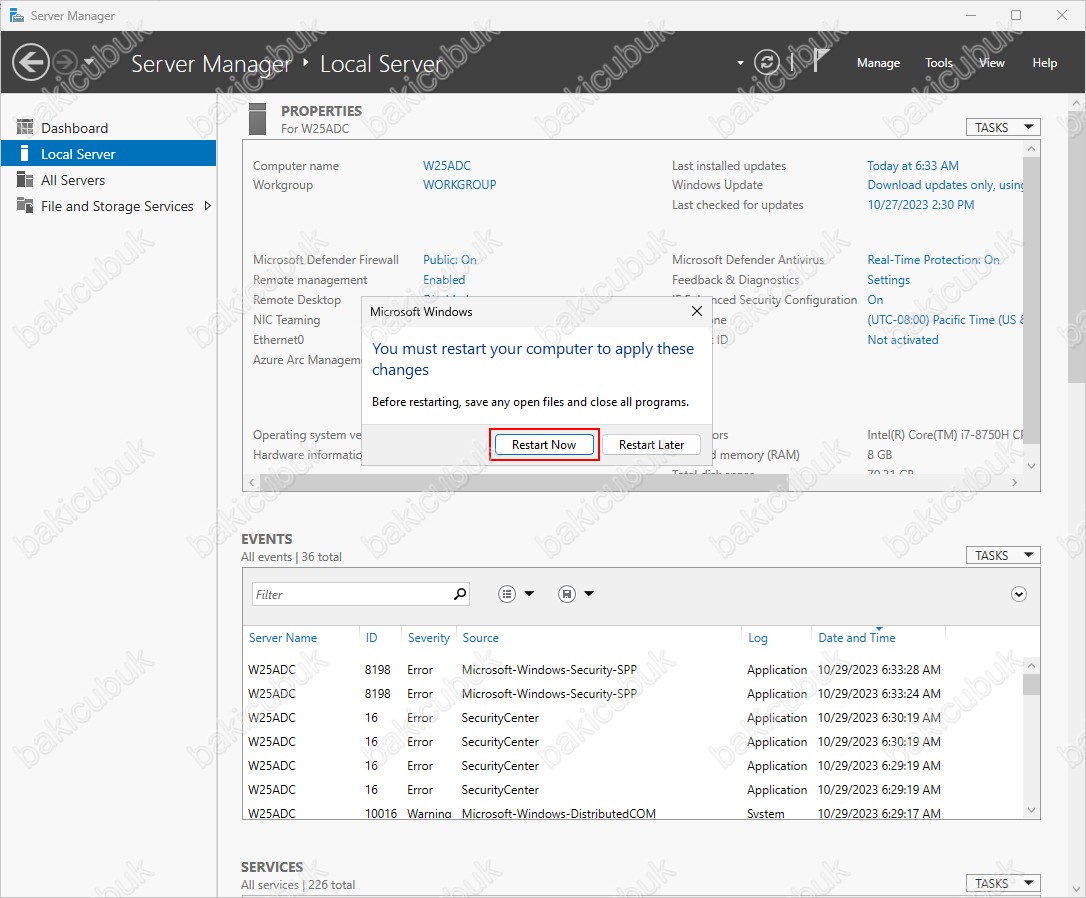
Task: Open the Events TASKS dropdown
Action: (1003, 555)
